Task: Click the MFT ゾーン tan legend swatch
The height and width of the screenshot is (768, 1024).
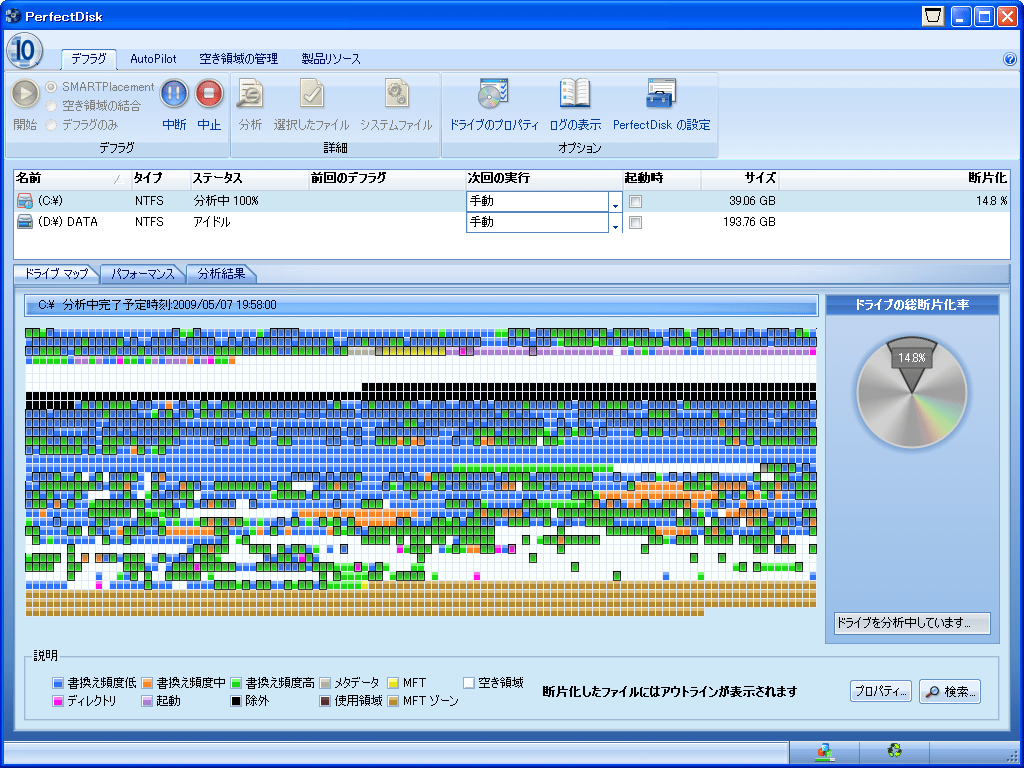Action: pyautogui.click(x=393, y=701)
